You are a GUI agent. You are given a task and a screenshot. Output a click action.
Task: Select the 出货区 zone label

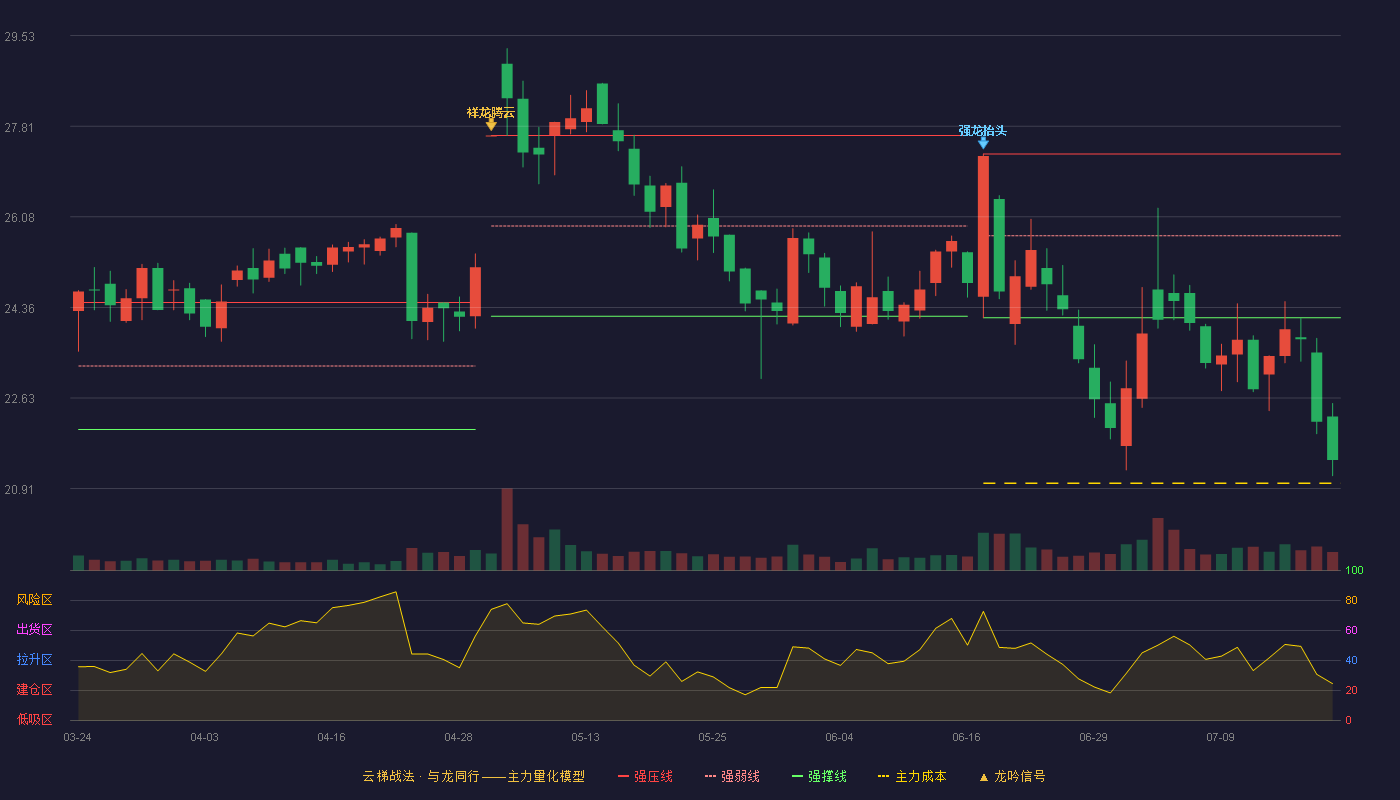34,630
